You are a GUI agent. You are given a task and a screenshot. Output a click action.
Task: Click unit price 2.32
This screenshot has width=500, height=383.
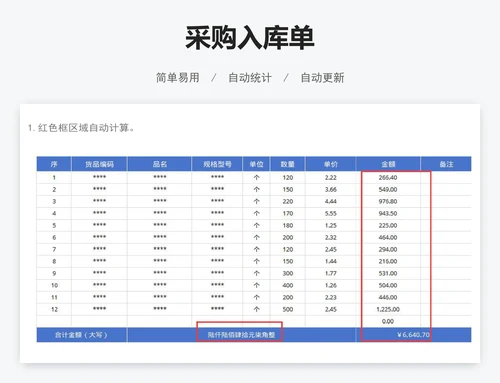(x=331, y=237)
